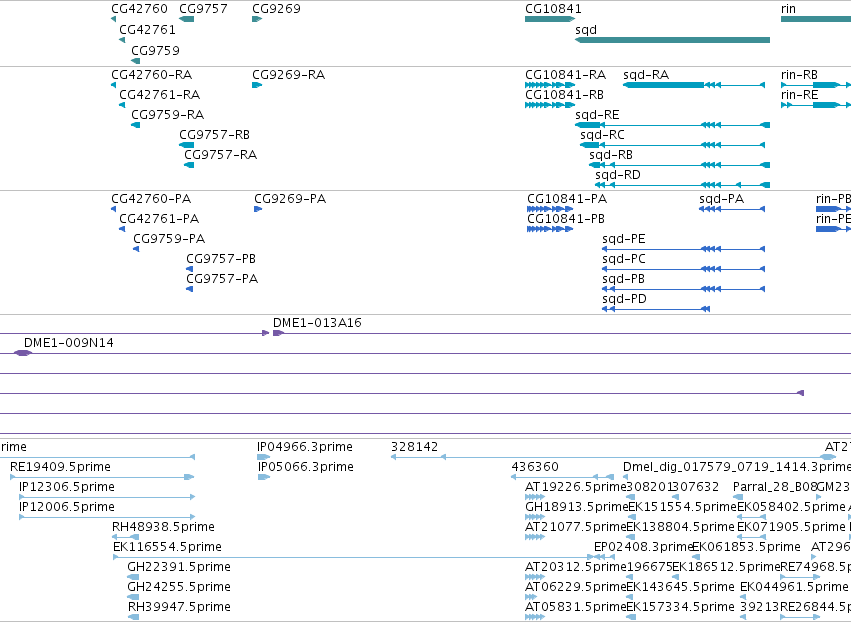Click cDNA EK071905.5prime label
Screen dimensions: 851x622
[x=791, y=527]
